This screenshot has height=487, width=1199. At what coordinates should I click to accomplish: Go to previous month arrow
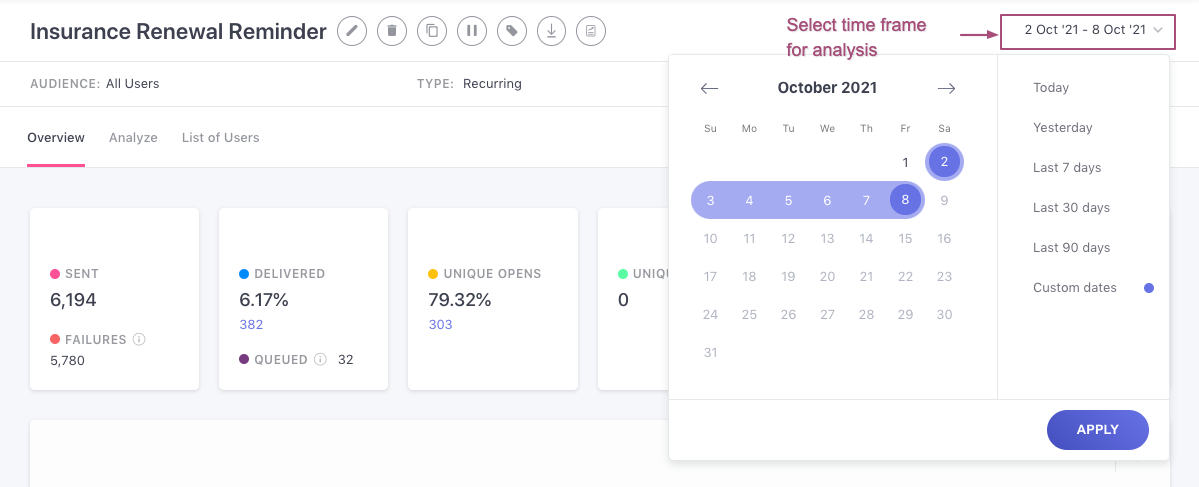(x=710, y=89)
